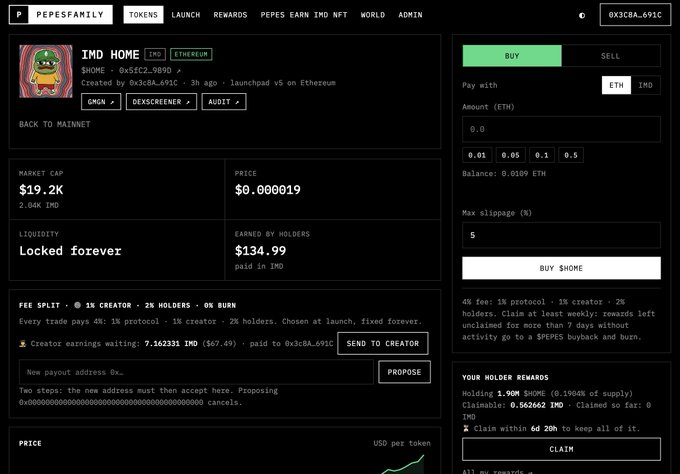Click the 2.04K IMD market cap subtext
The height and width of the screenshot is (474, 680).
pos(39,205)
